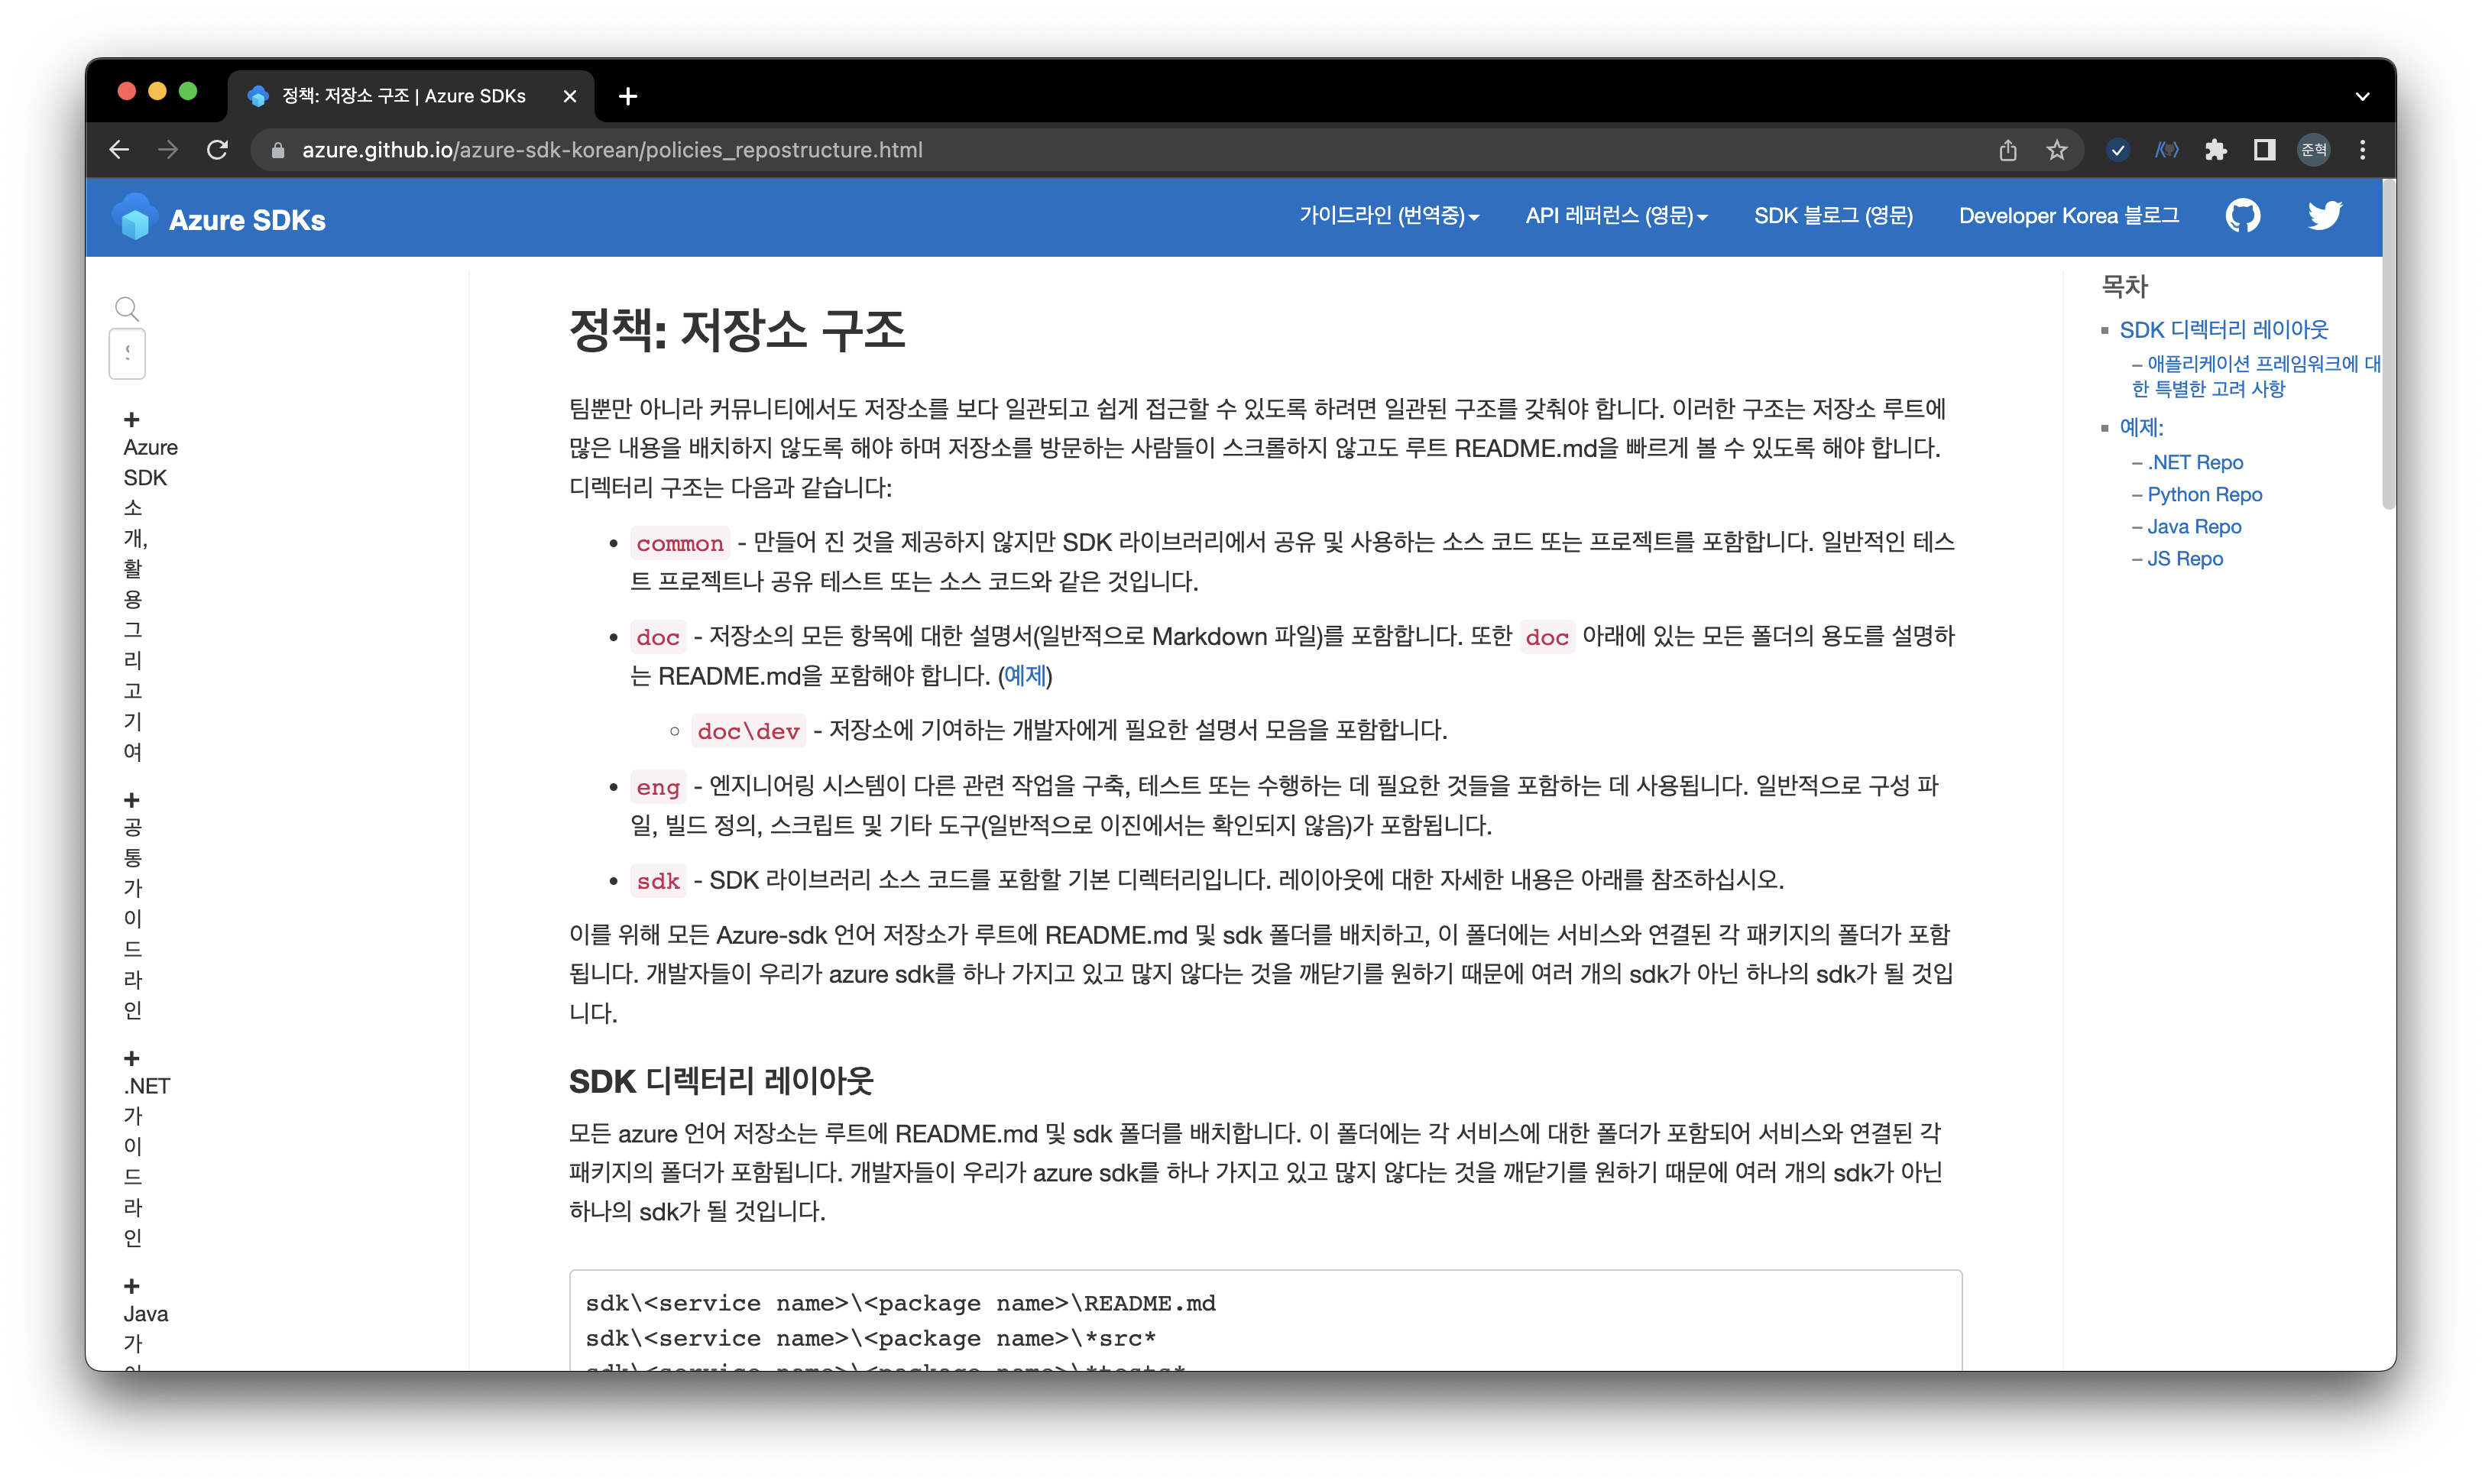
Task: Open the '가이드라인 (번역중)' dropdown menu
Action: [1389, 216]
